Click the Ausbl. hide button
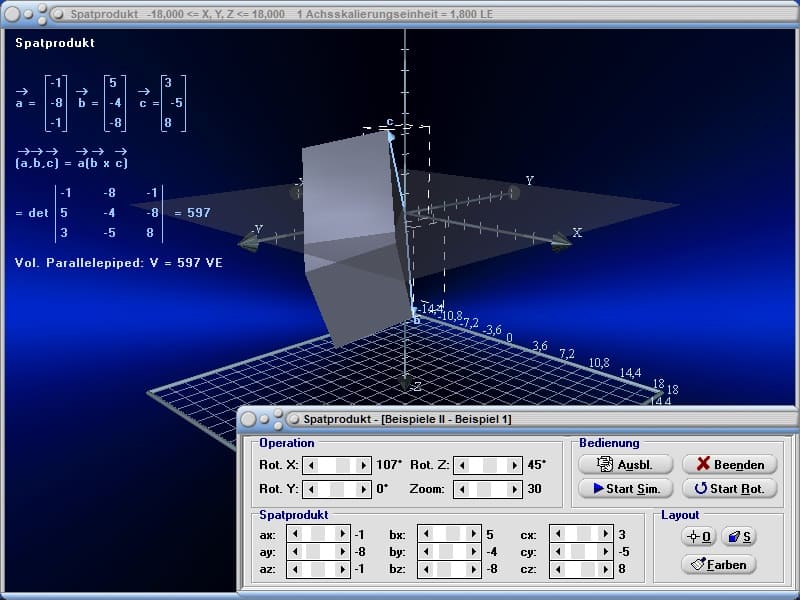 [625, 464]
